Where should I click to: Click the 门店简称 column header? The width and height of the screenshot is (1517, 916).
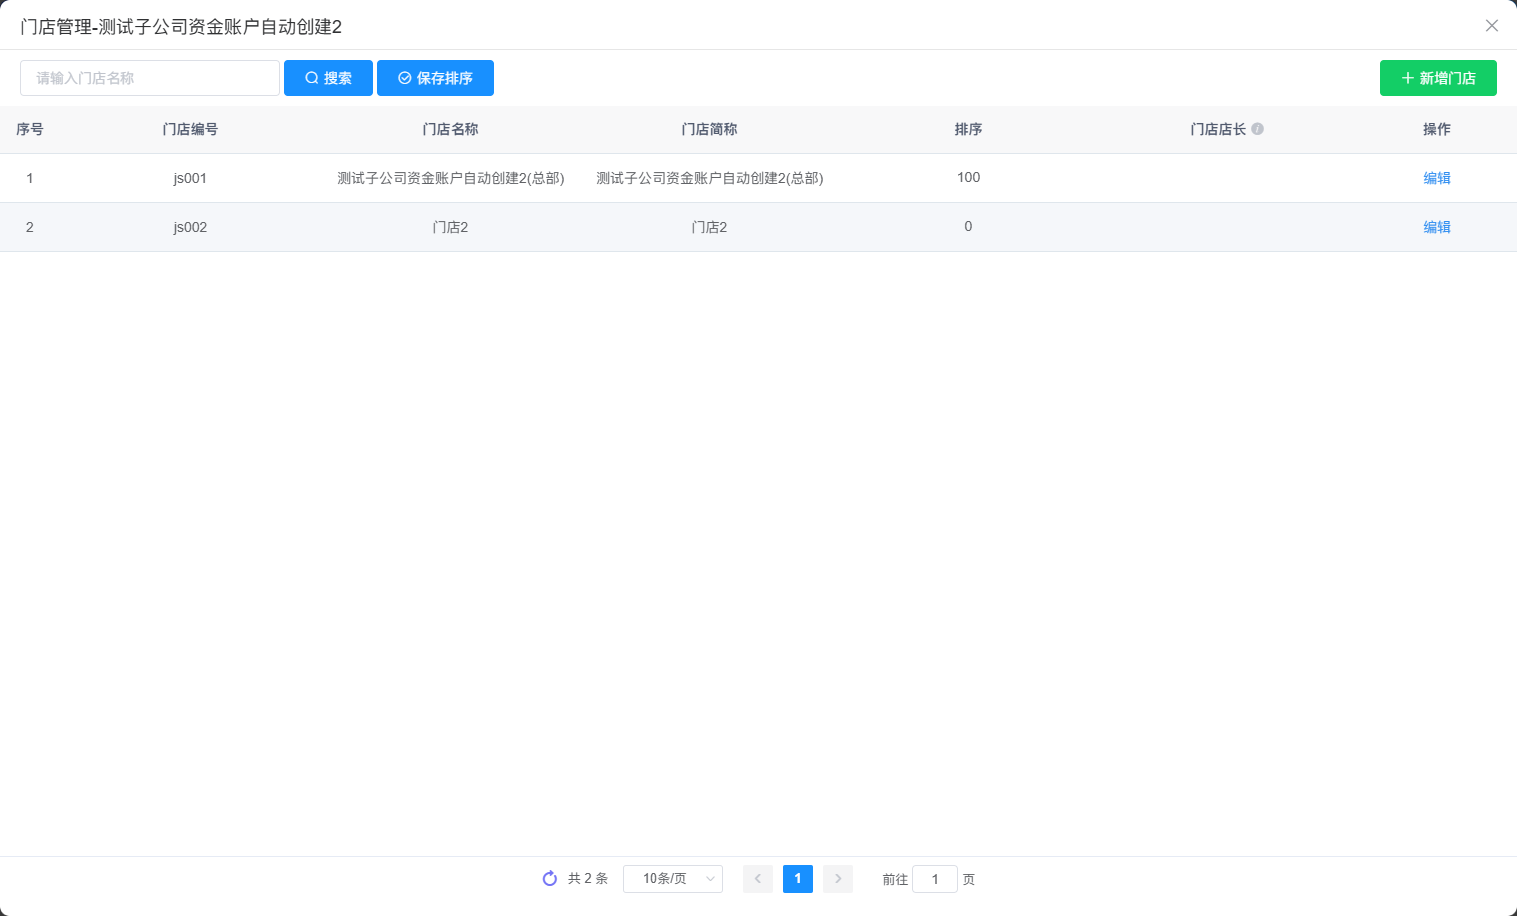tap(709, 129)
